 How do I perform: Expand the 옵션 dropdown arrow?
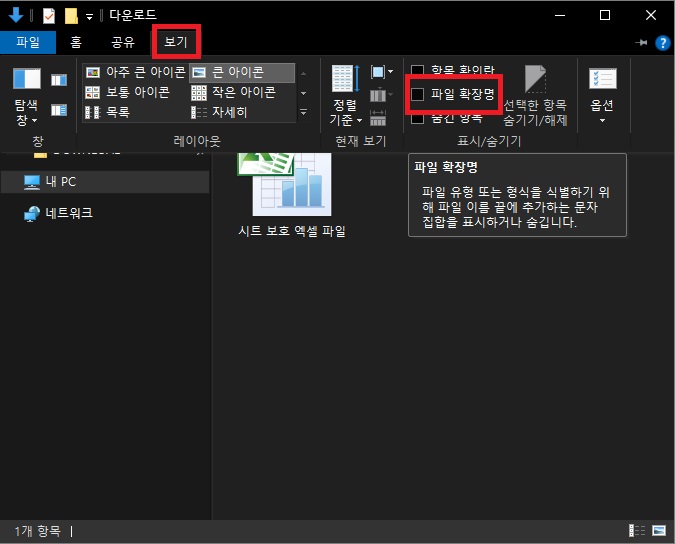[602, 120]
